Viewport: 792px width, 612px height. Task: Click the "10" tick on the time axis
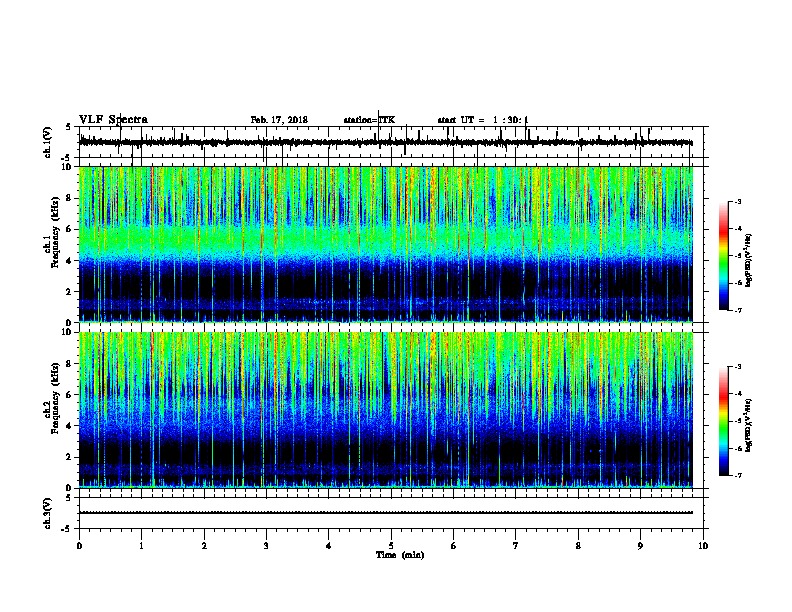click(x=703, y=546)
